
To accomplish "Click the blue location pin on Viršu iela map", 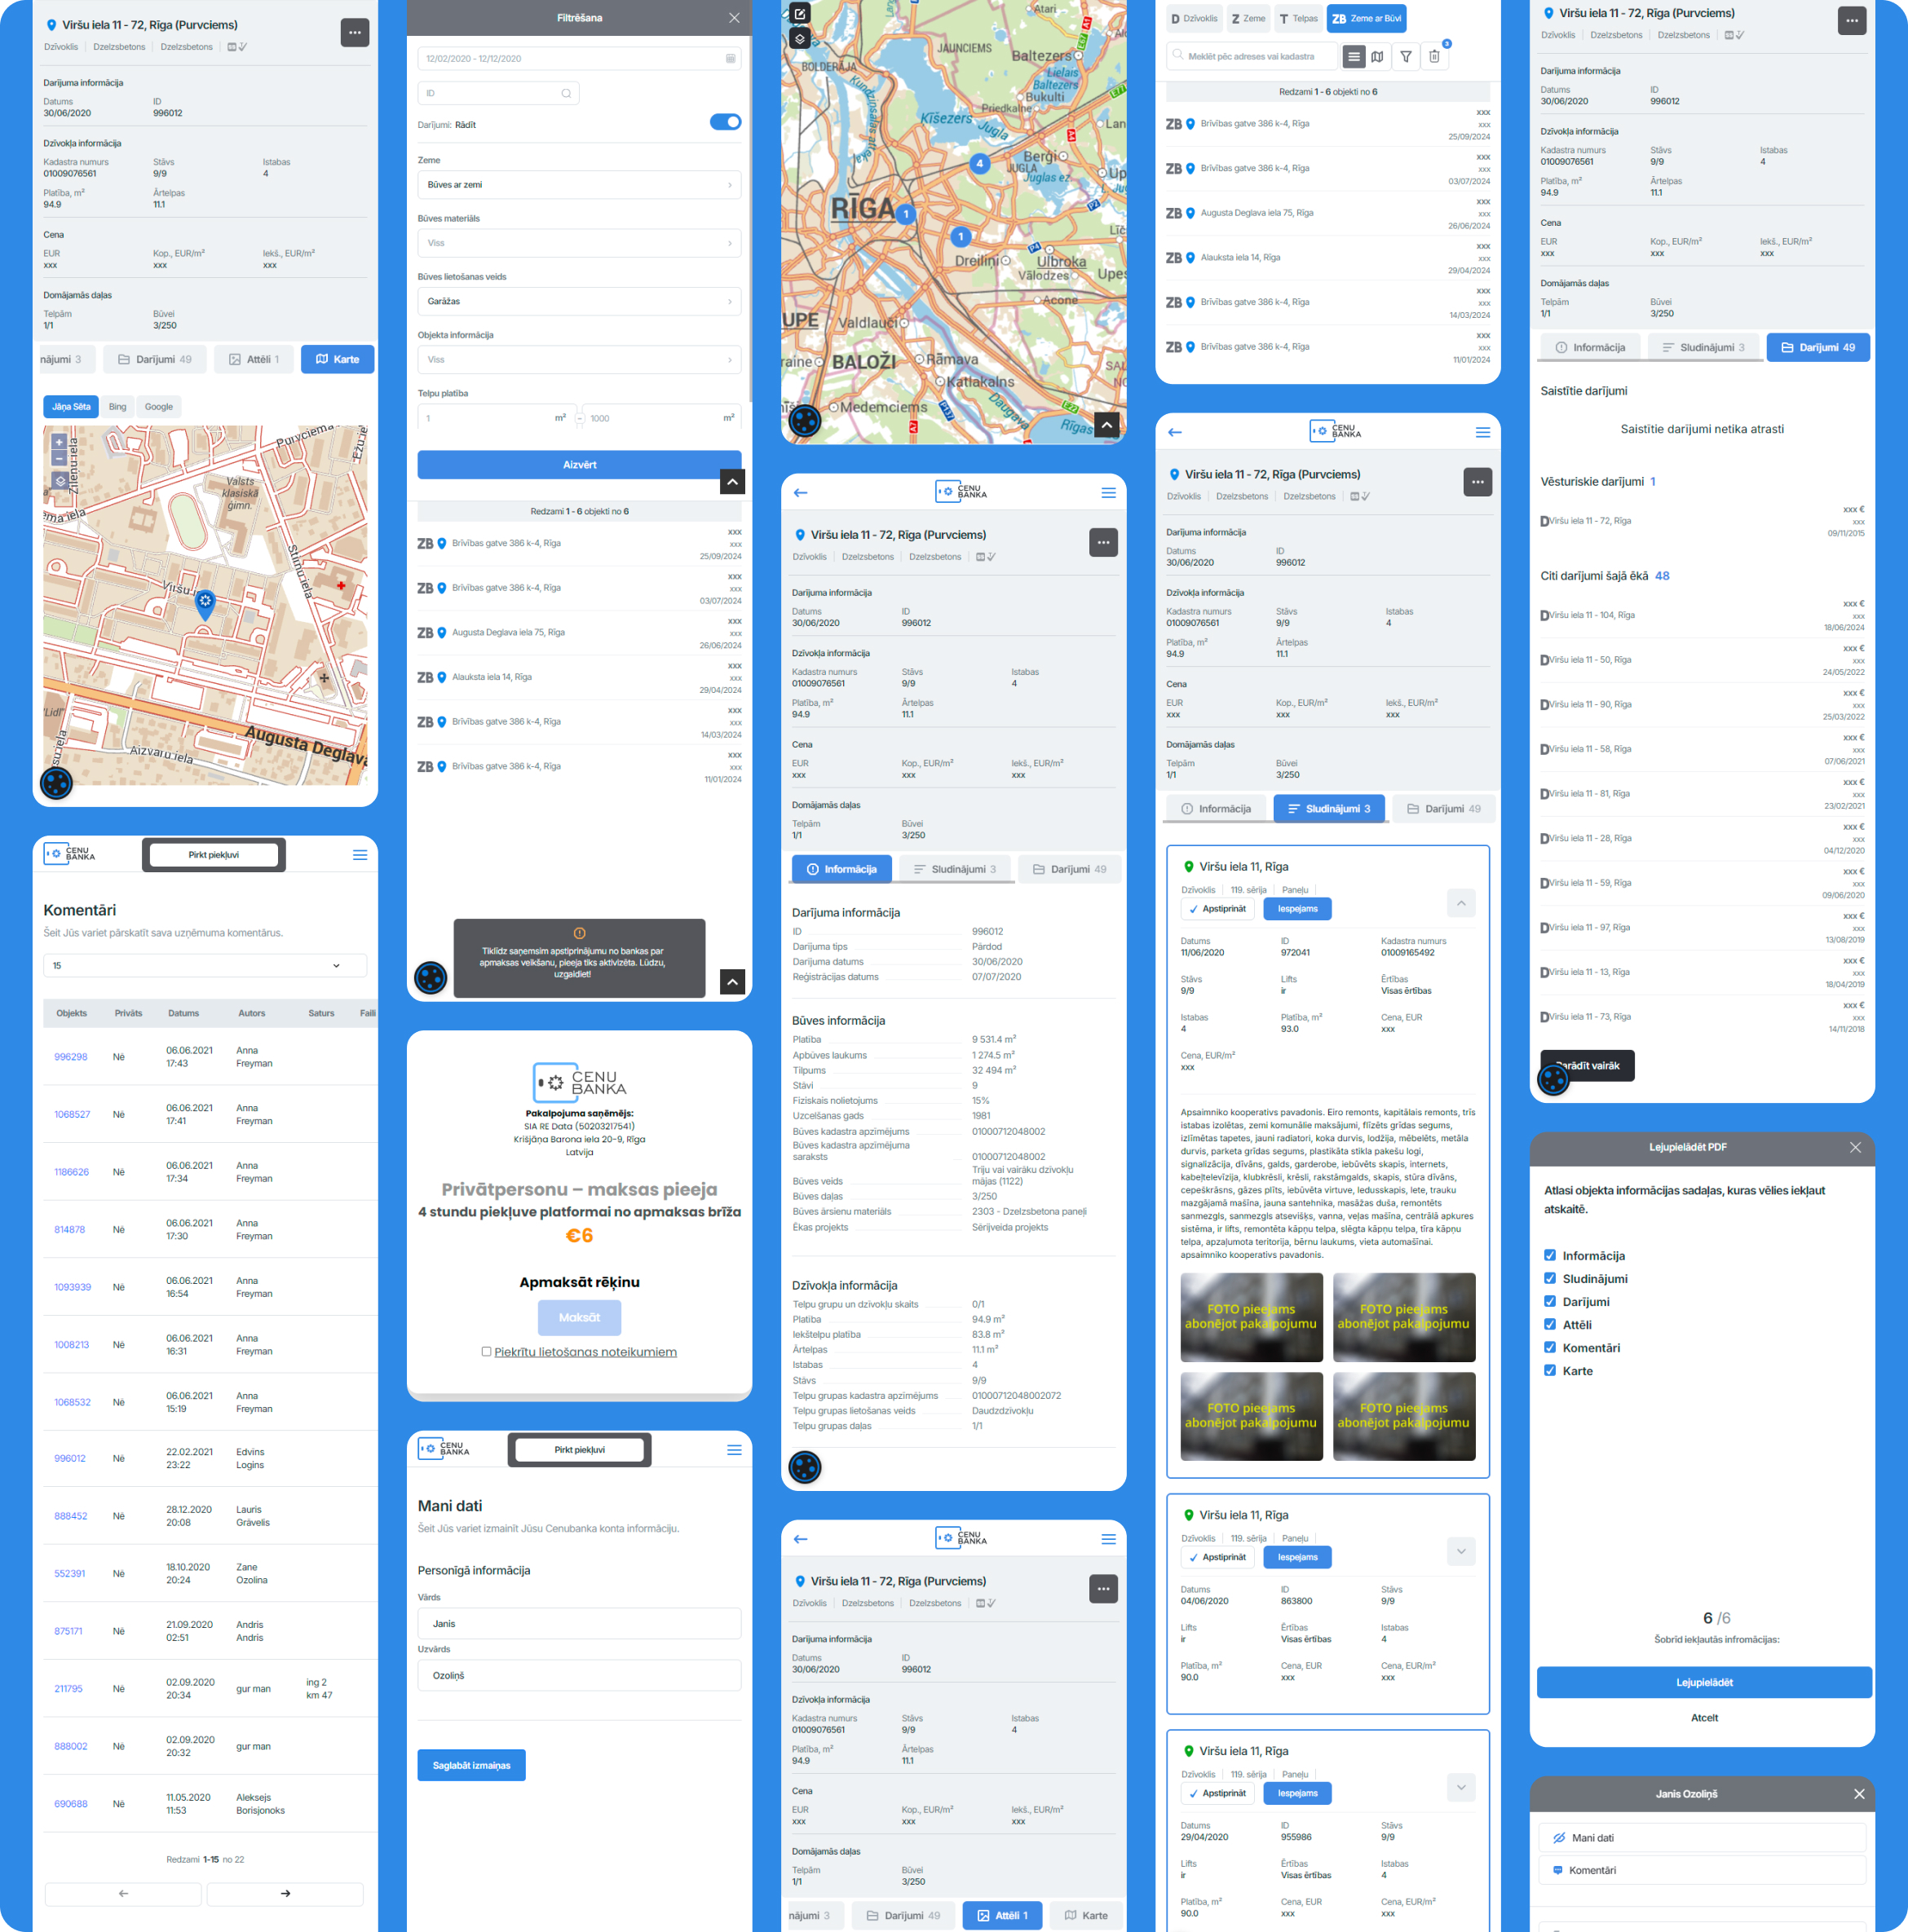I will click(x=205, y=604).
